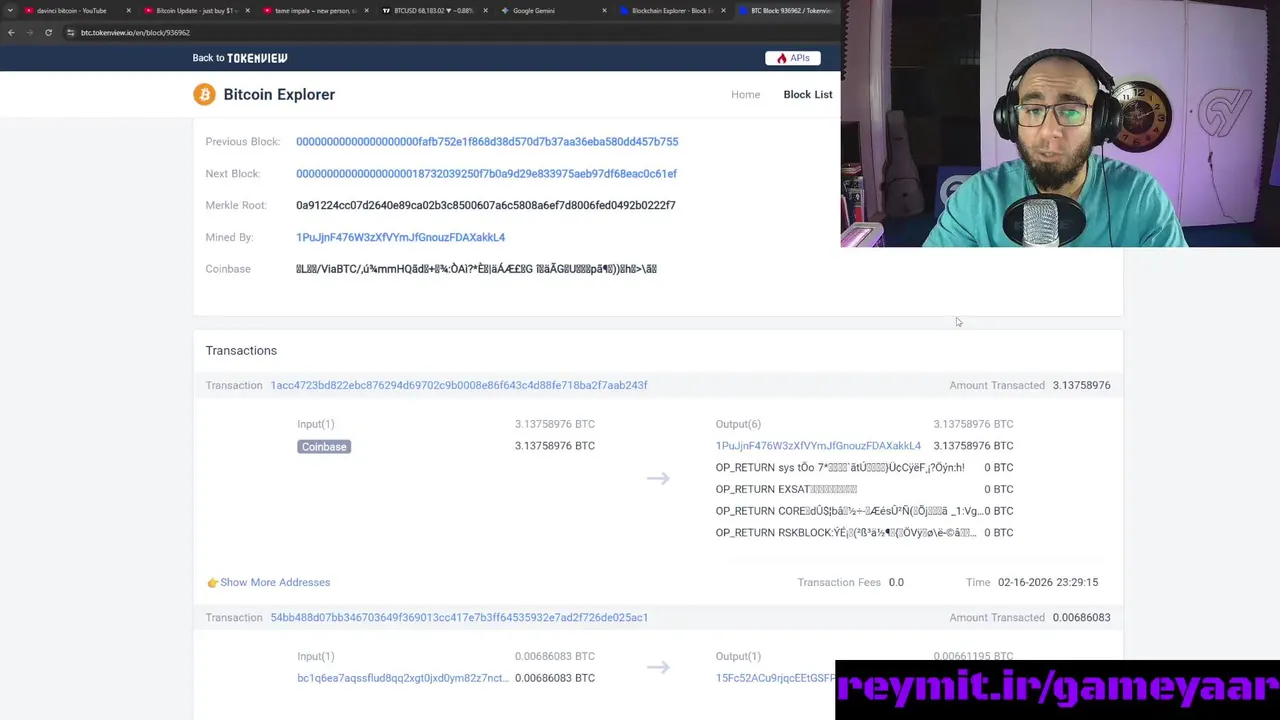Close the Bitcoin Update tab
Screen dimensions: 1280x720
coord(248,10)
